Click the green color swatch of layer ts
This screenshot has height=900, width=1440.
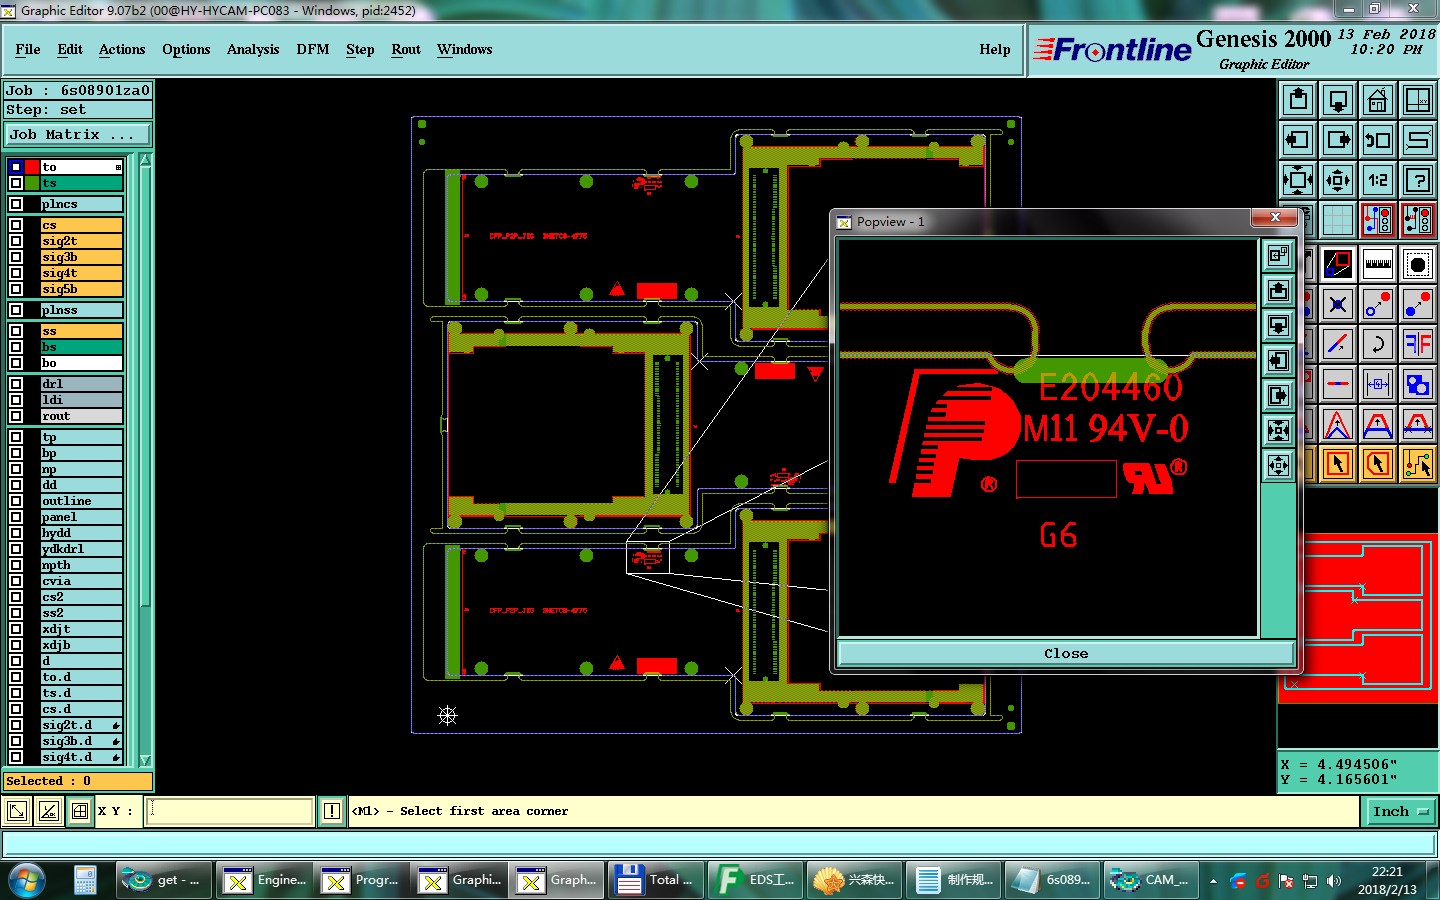click(32, 183)
